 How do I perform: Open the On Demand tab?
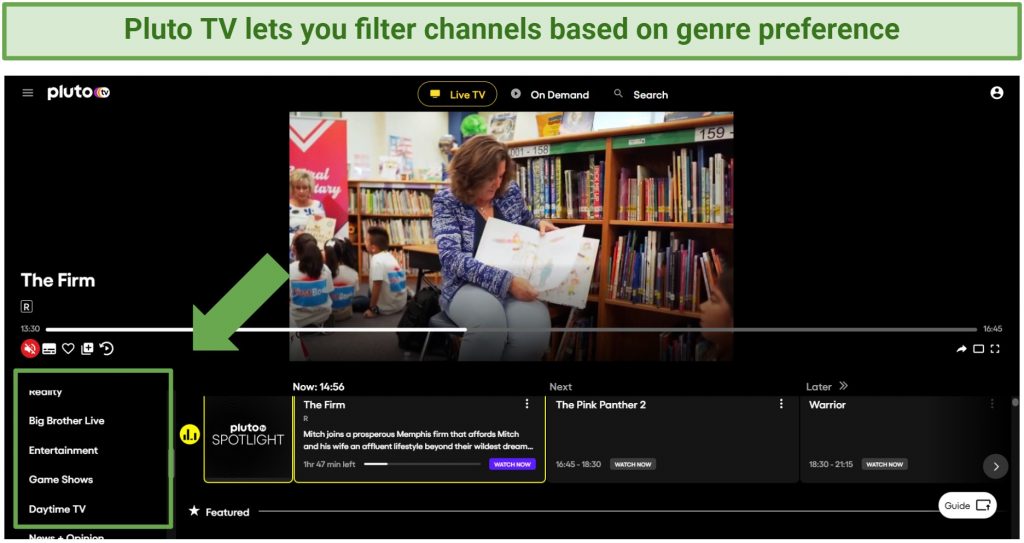[550, 94]
